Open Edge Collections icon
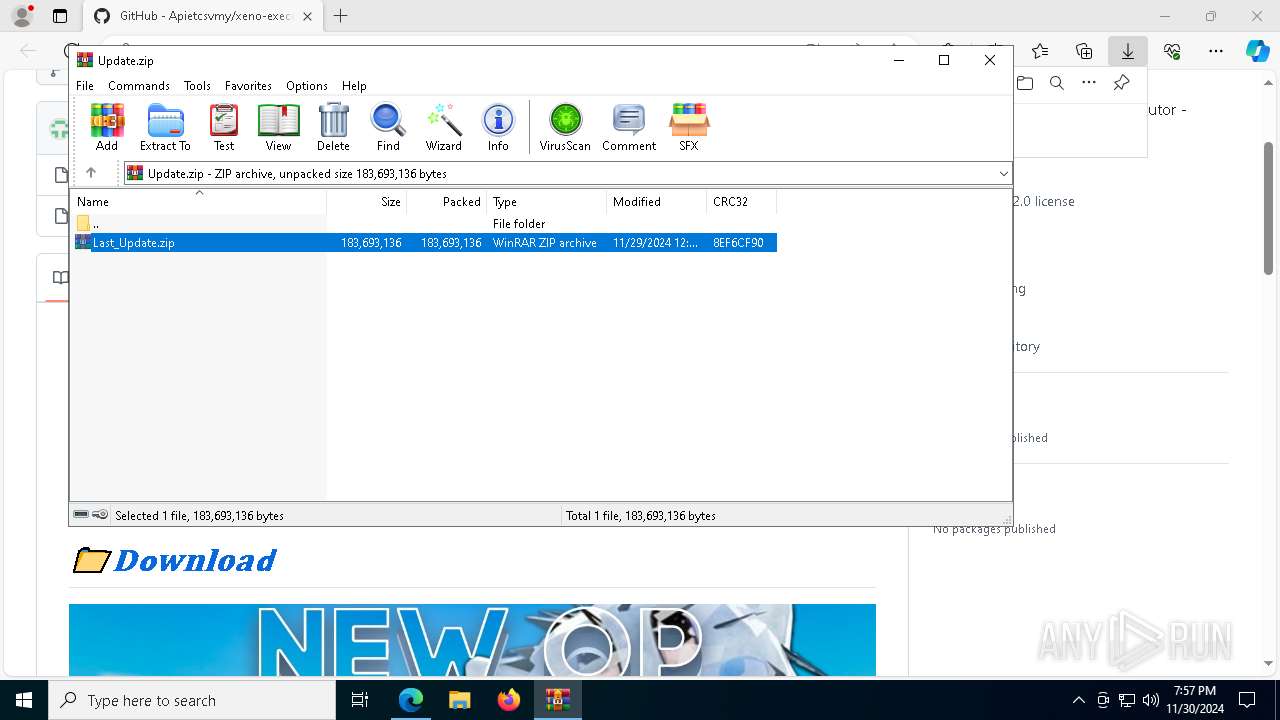Screen dimensions: 1280x720 [x=1084, y=51]
